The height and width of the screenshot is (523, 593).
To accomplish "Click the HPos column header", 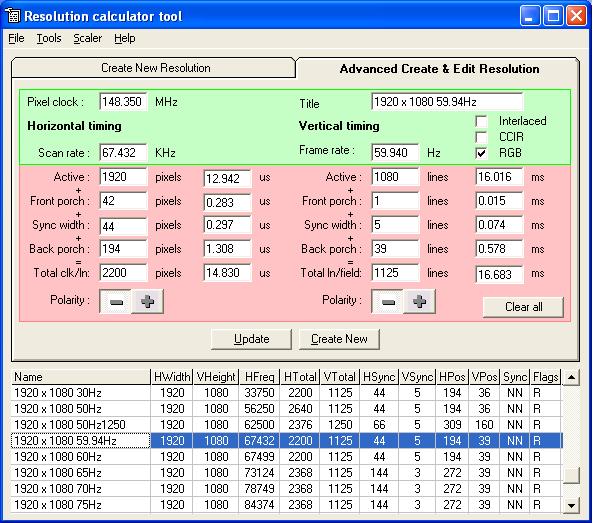I will (452, 377).
